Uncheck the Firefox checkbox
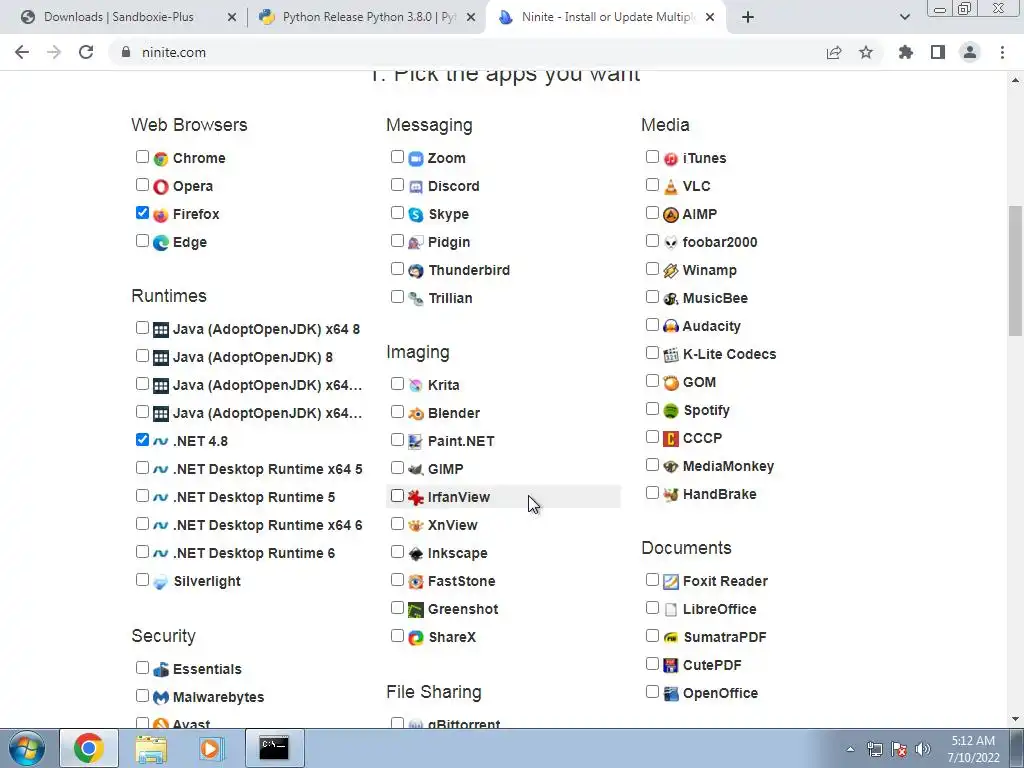This screenshot has height=768, width=1024. click(142, 213)
